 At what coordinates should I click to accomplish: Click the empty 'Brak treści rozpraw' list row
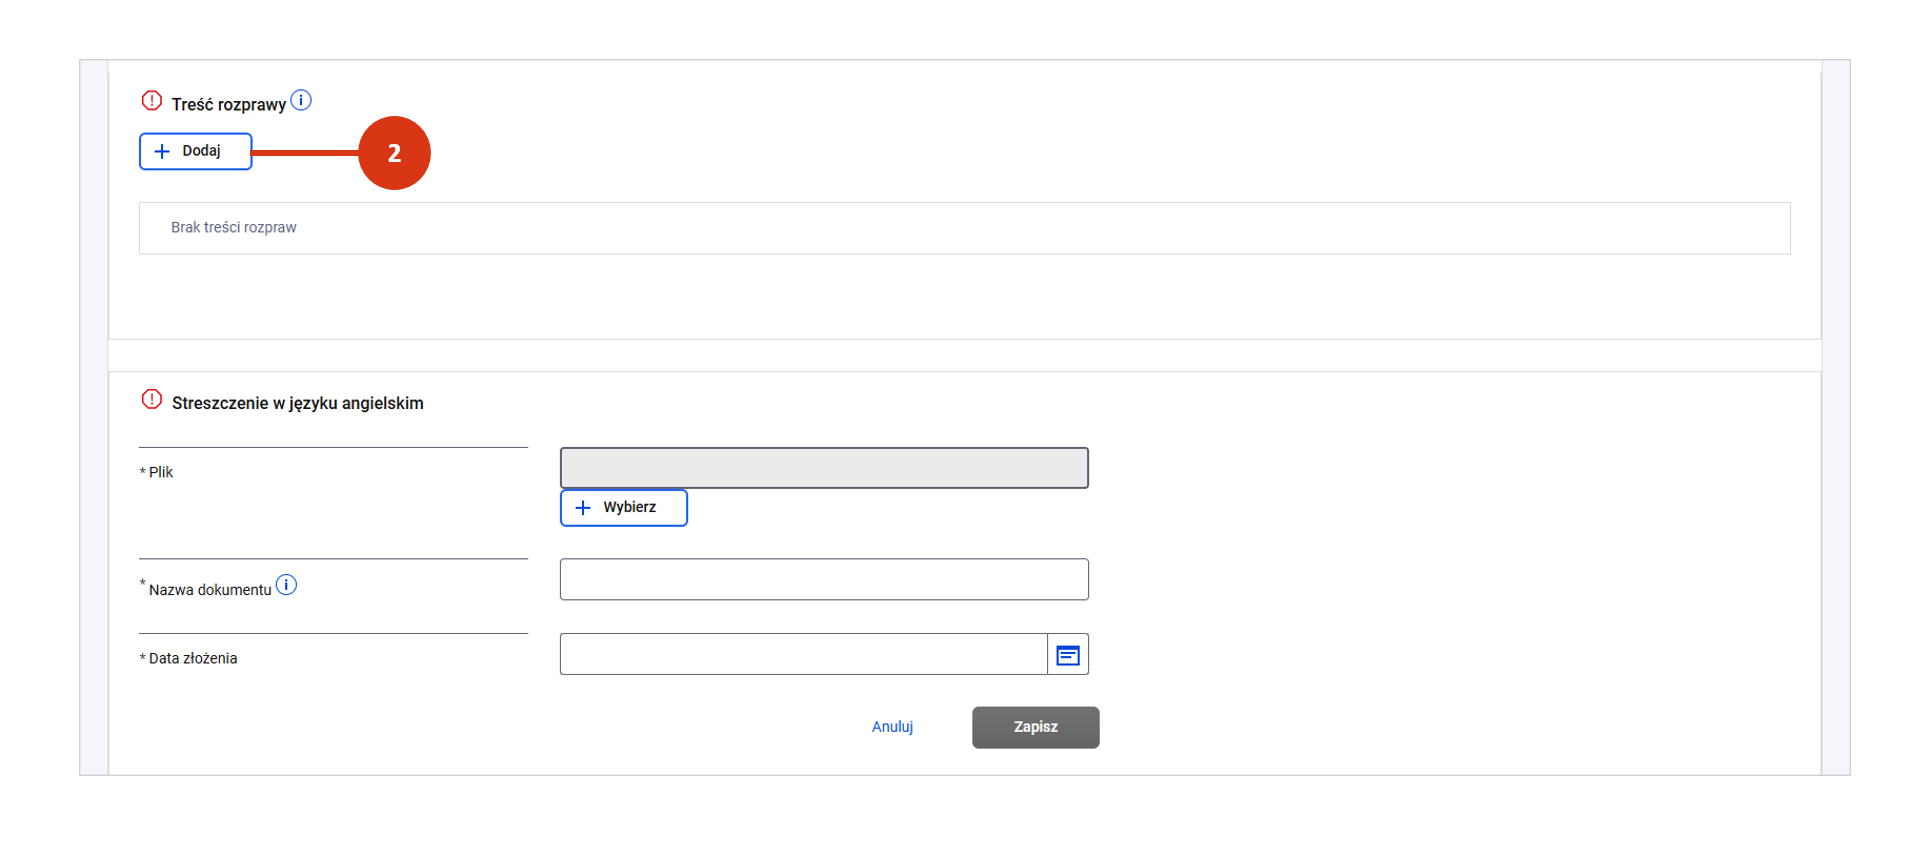coord(964,228)
